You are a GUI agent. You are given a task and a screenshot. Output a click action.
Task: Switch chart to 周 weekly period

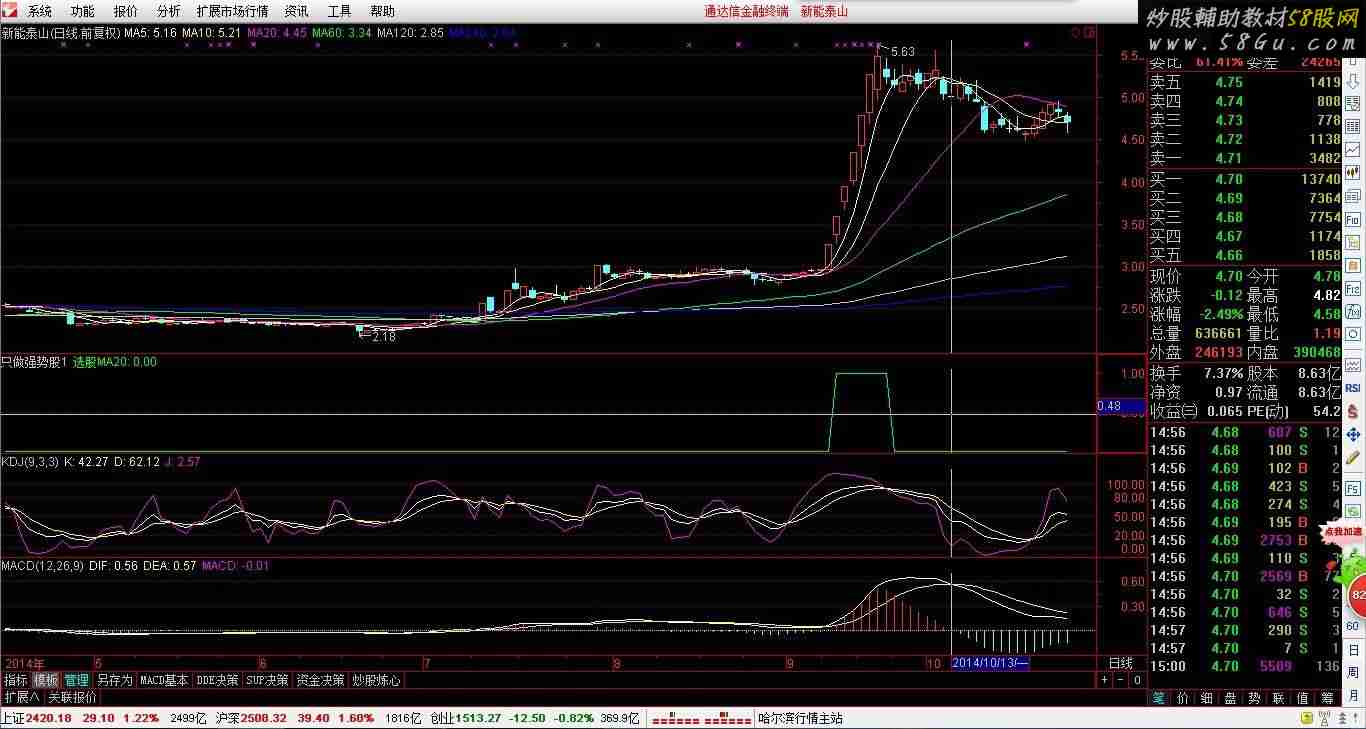click(x=1353, y=672)
